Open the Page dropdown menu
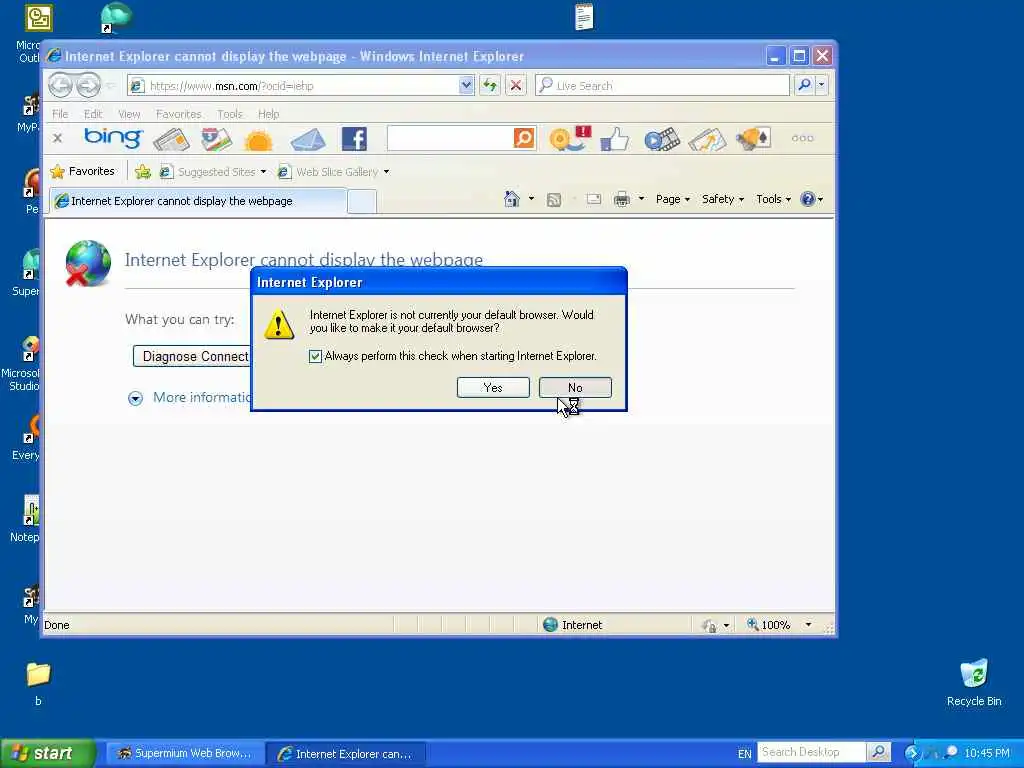This screenshot has height=768, width=1024. pyautogui.click(x=673, y=199)
